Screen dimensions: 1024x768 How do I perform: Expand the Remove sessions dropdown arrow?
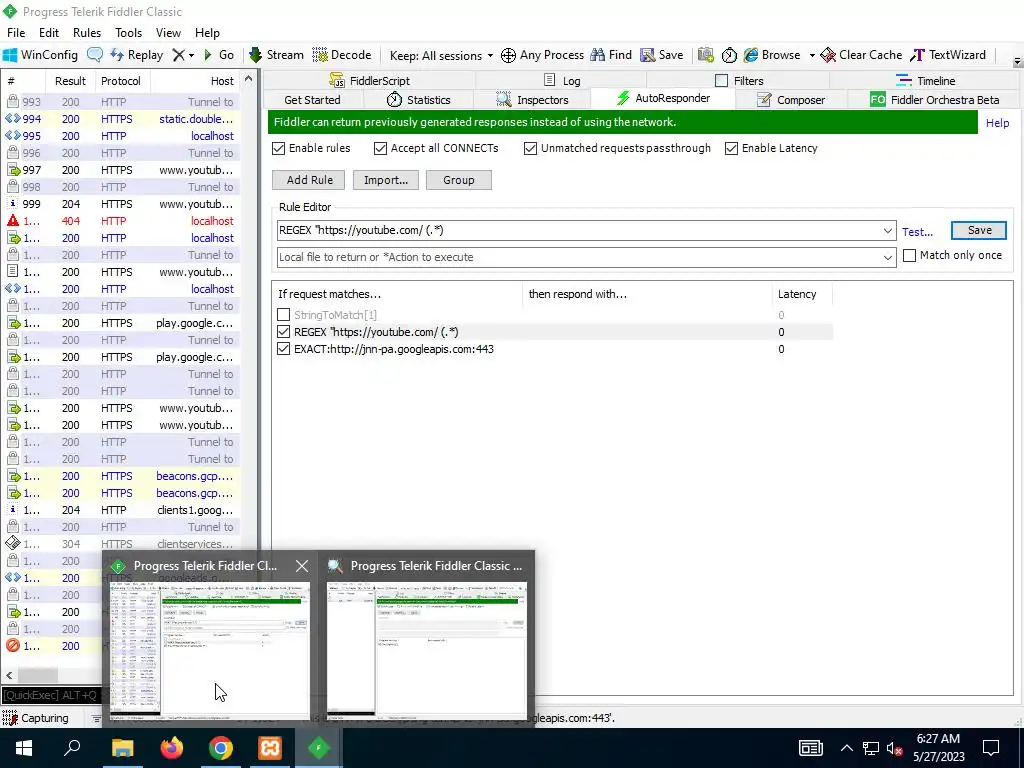tap(191, 56)
